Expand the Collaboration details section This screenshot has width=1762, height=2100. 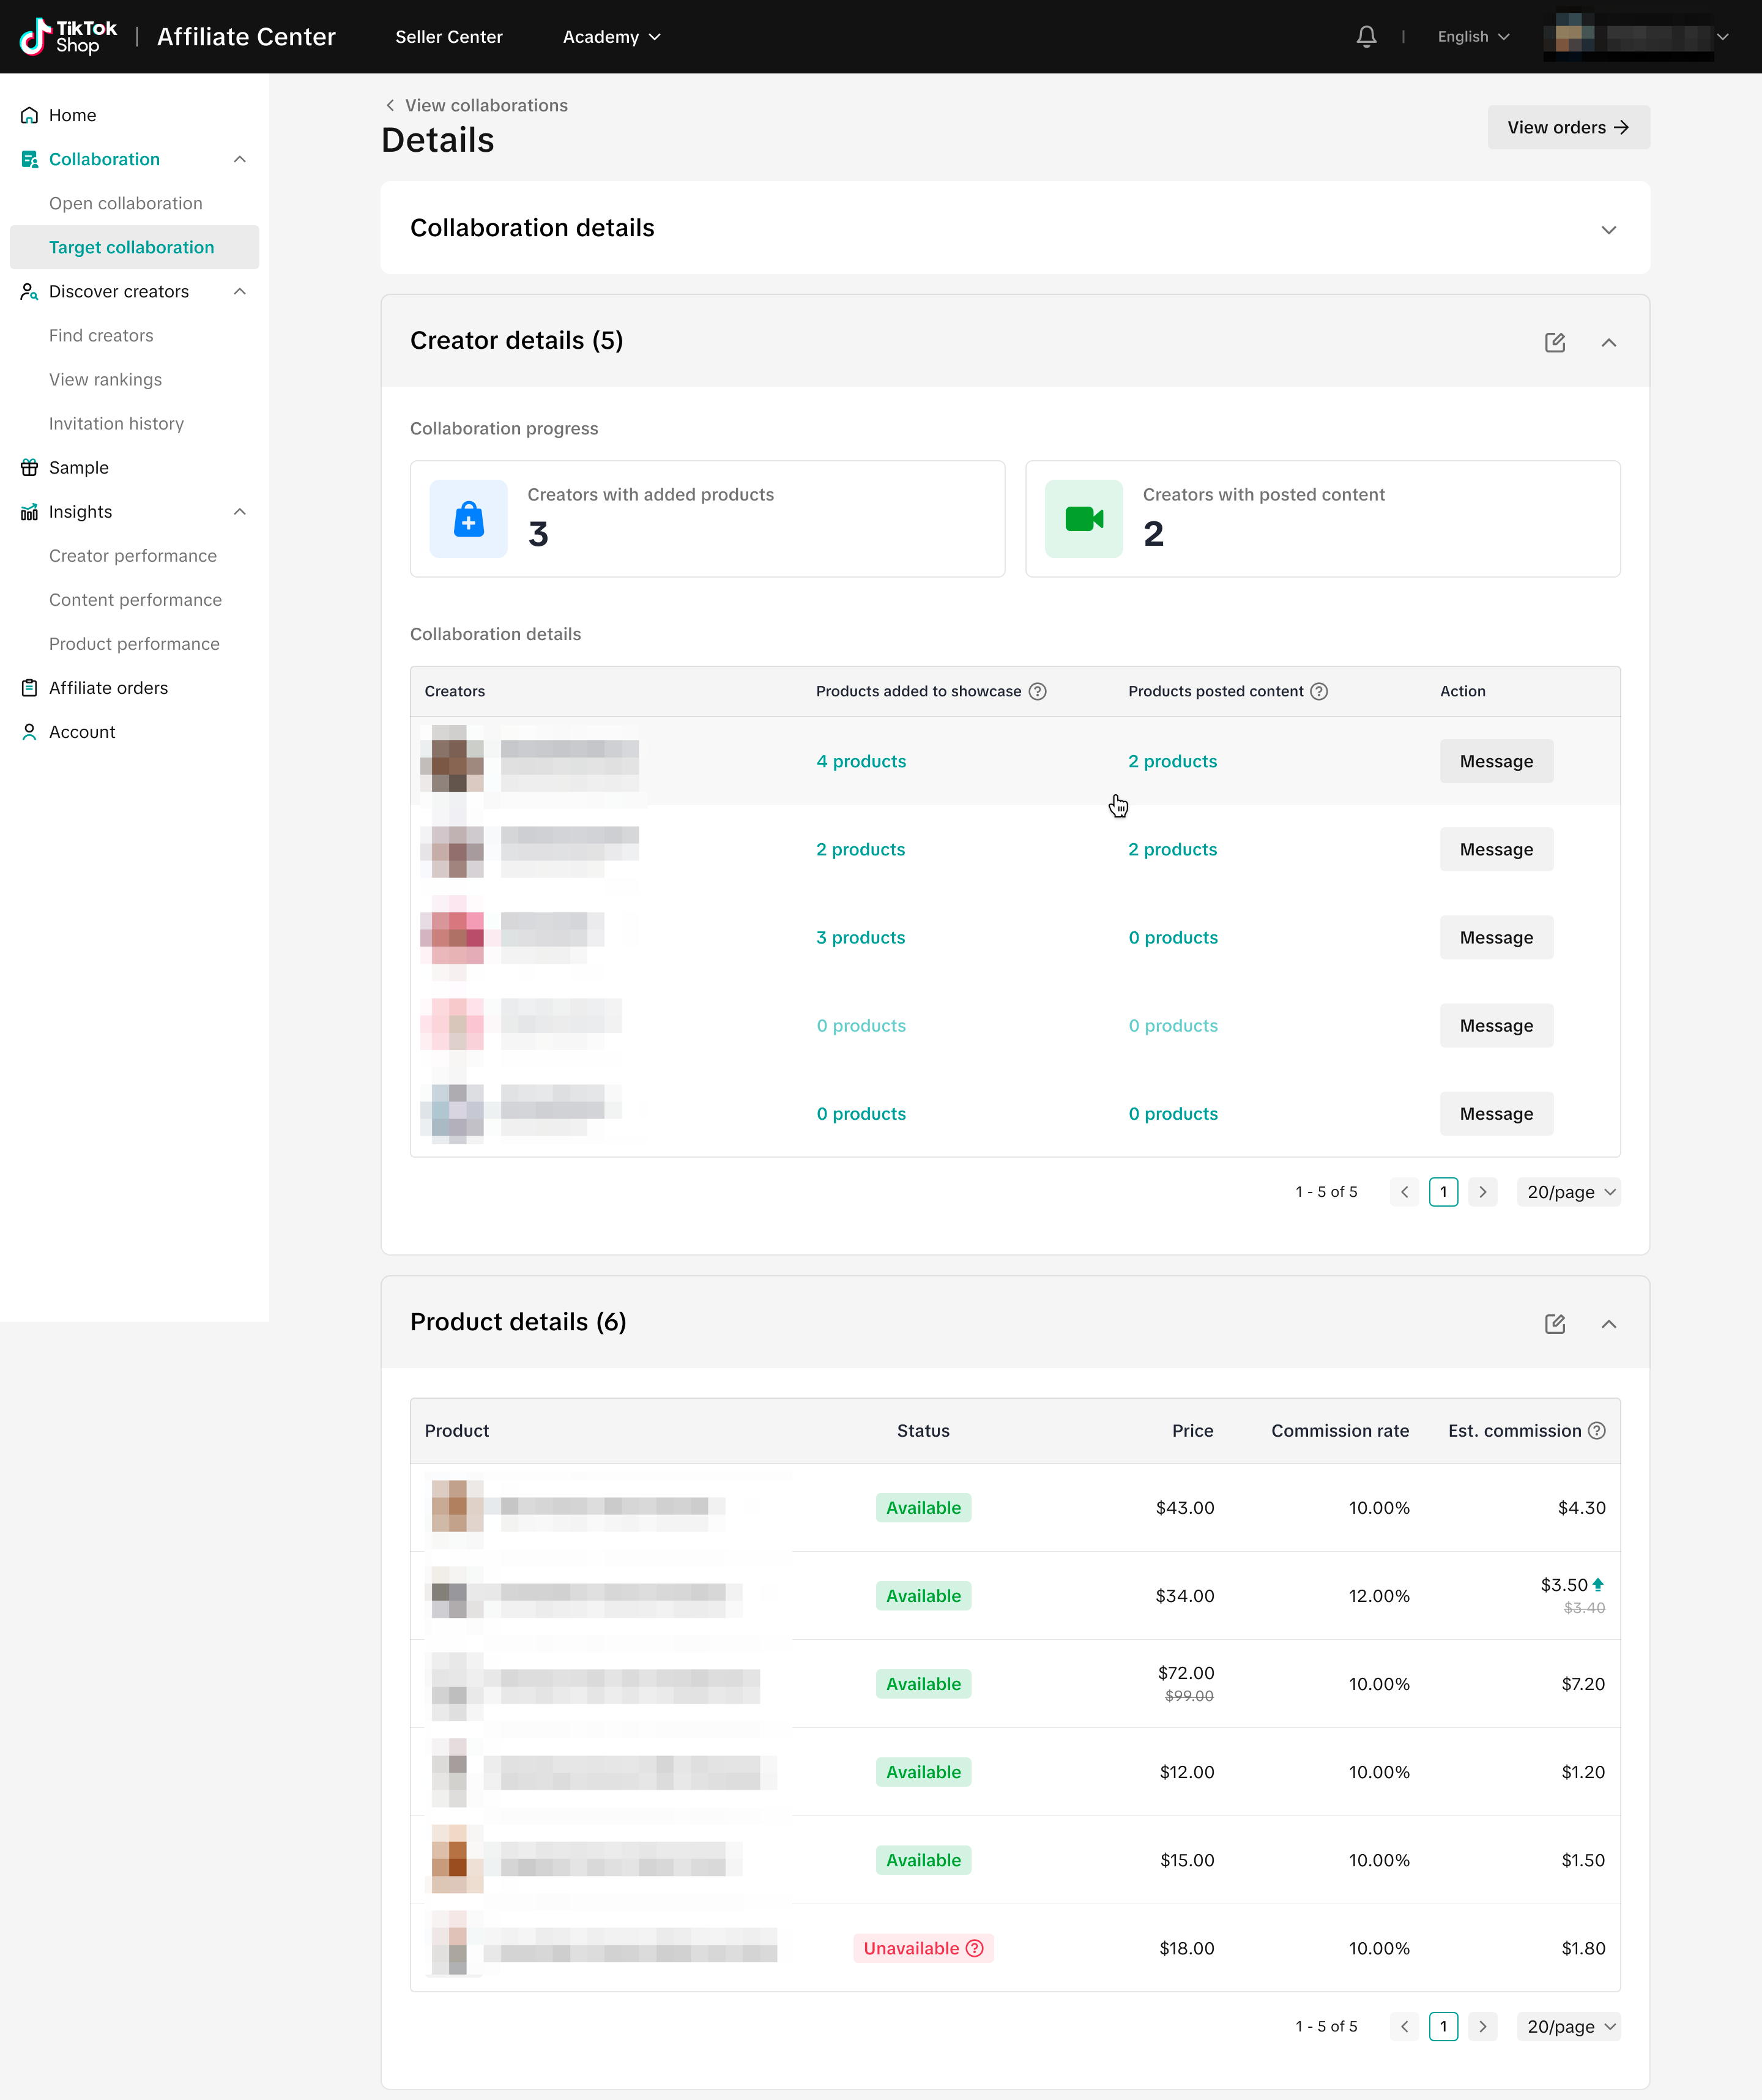1608,229
